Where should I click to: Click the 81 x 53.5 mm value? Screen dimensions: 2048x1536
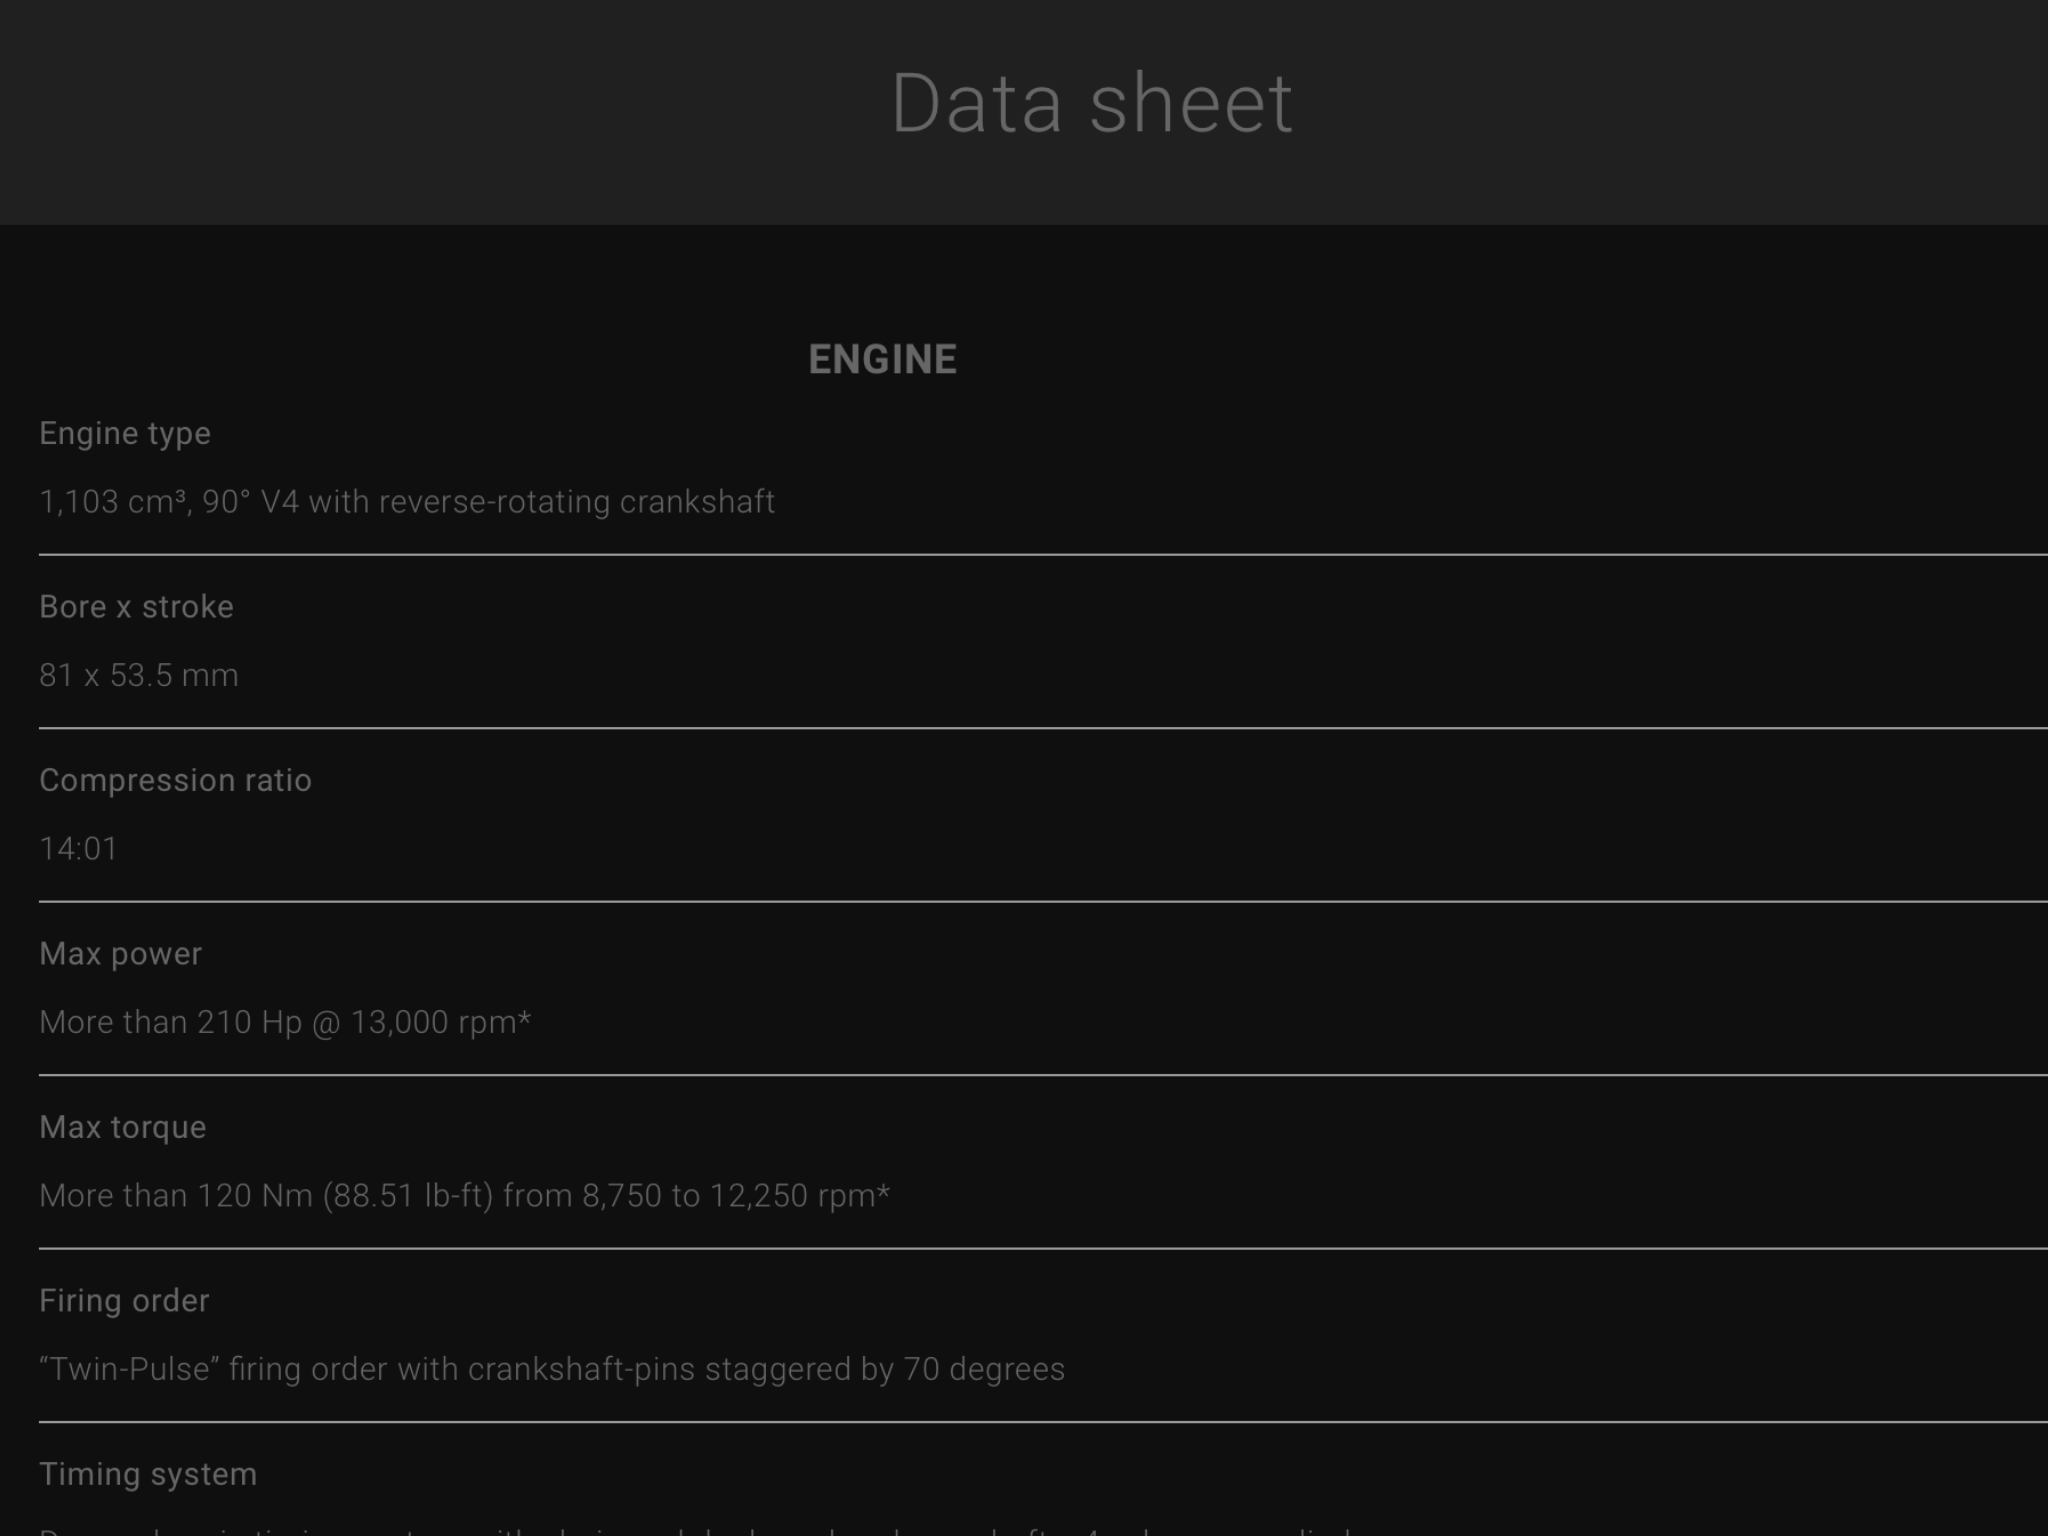(139, 675)
